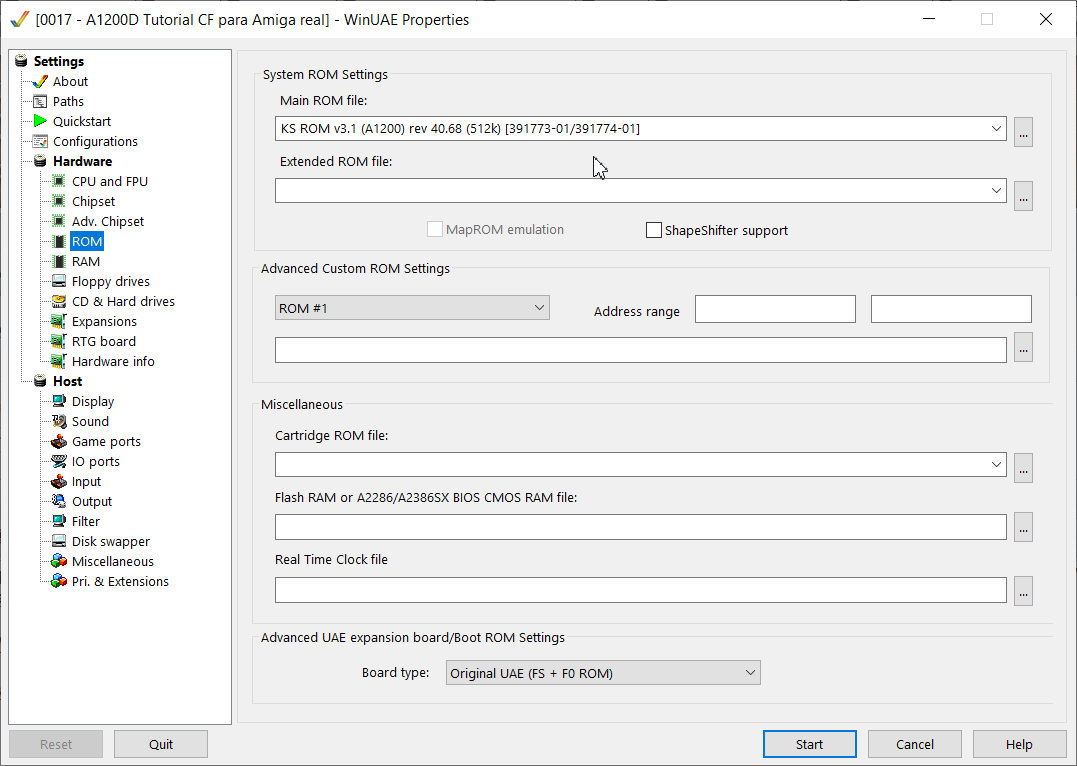This screenshot has height=766, width=1077.
Task: Click the Cancel button
Action: (x=914, y=744)
